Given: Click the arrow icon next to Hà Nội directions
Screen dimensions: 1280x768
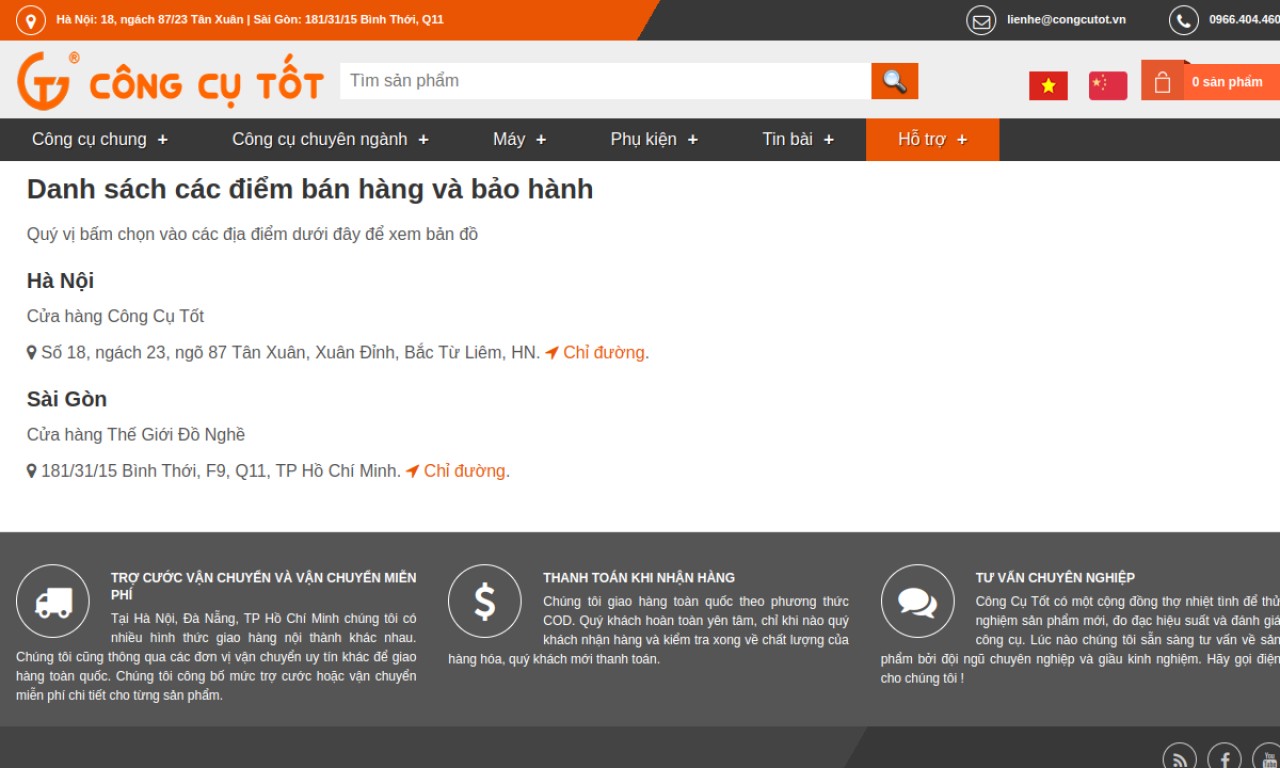Looking at the screenshot, I should click(552, 353).
